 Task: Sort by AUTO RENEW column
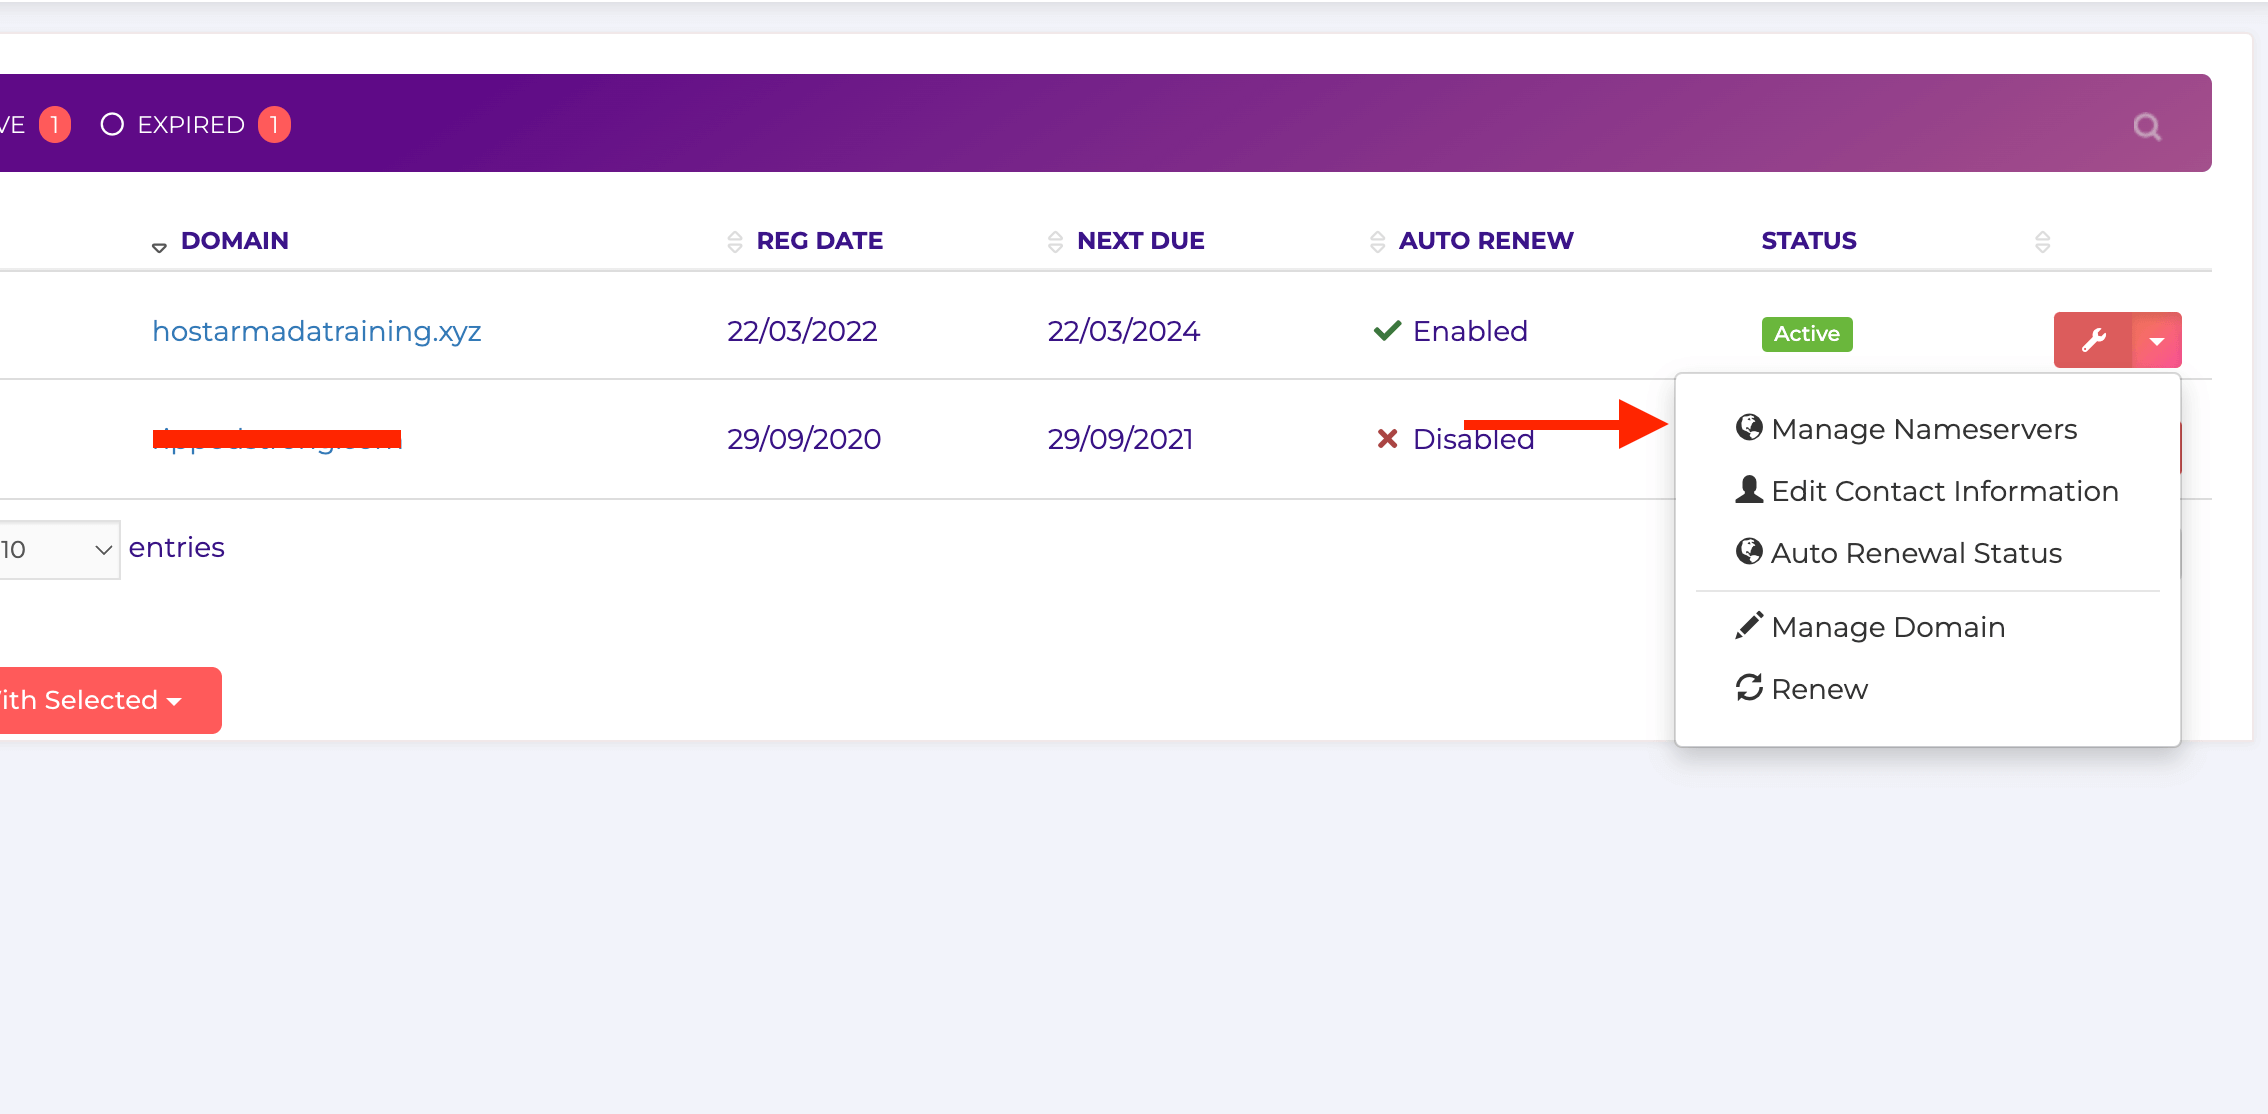[x=1485, y=241]
